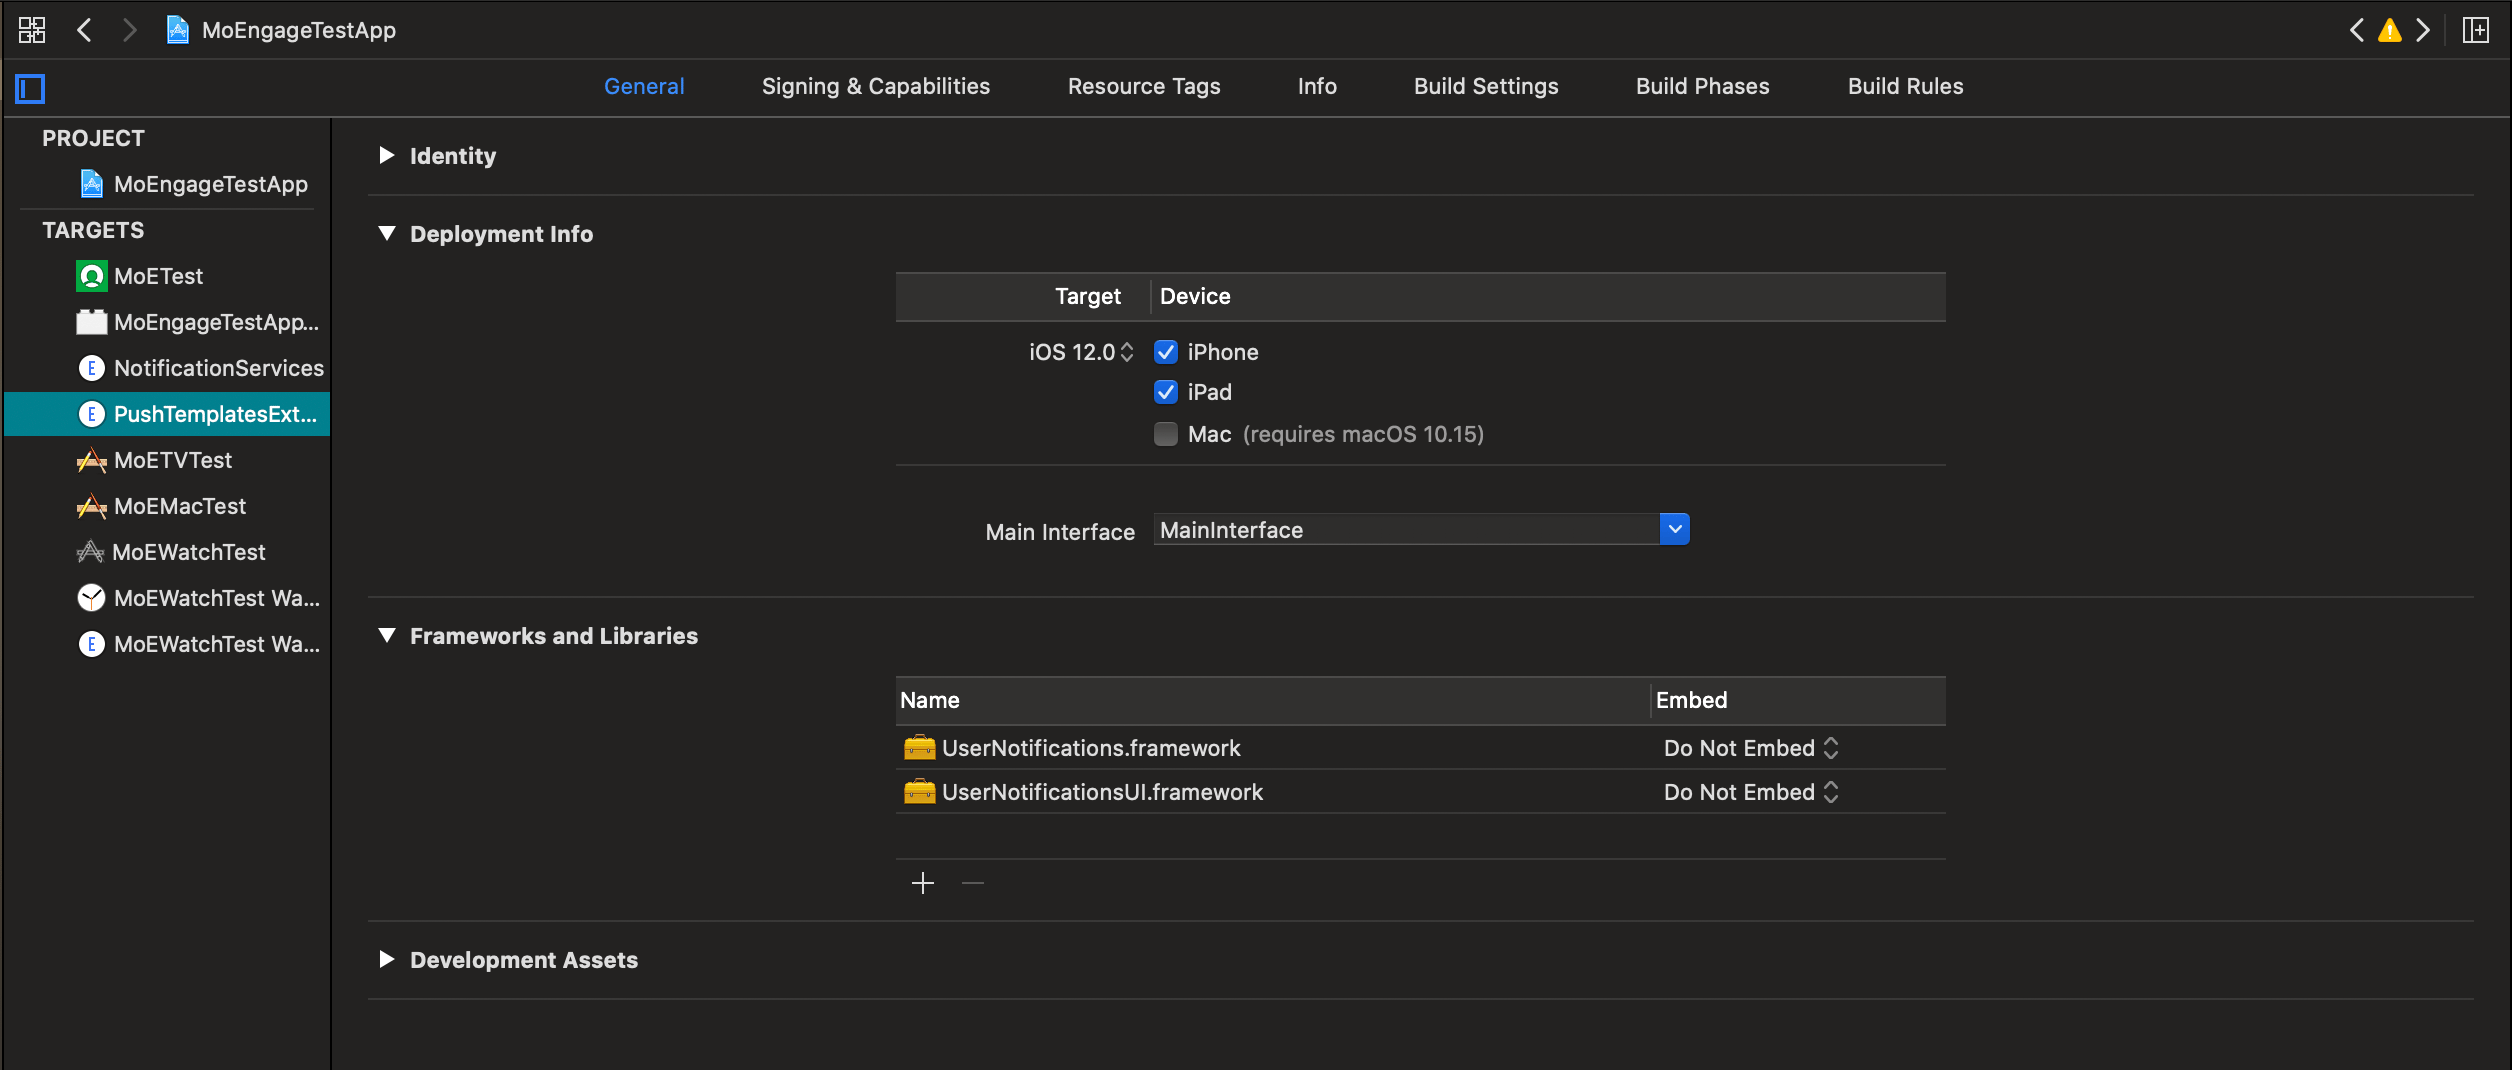Click the PROJECT section header
Image resolution: width=2512 pixels, height=1070 pixels.
93,138
